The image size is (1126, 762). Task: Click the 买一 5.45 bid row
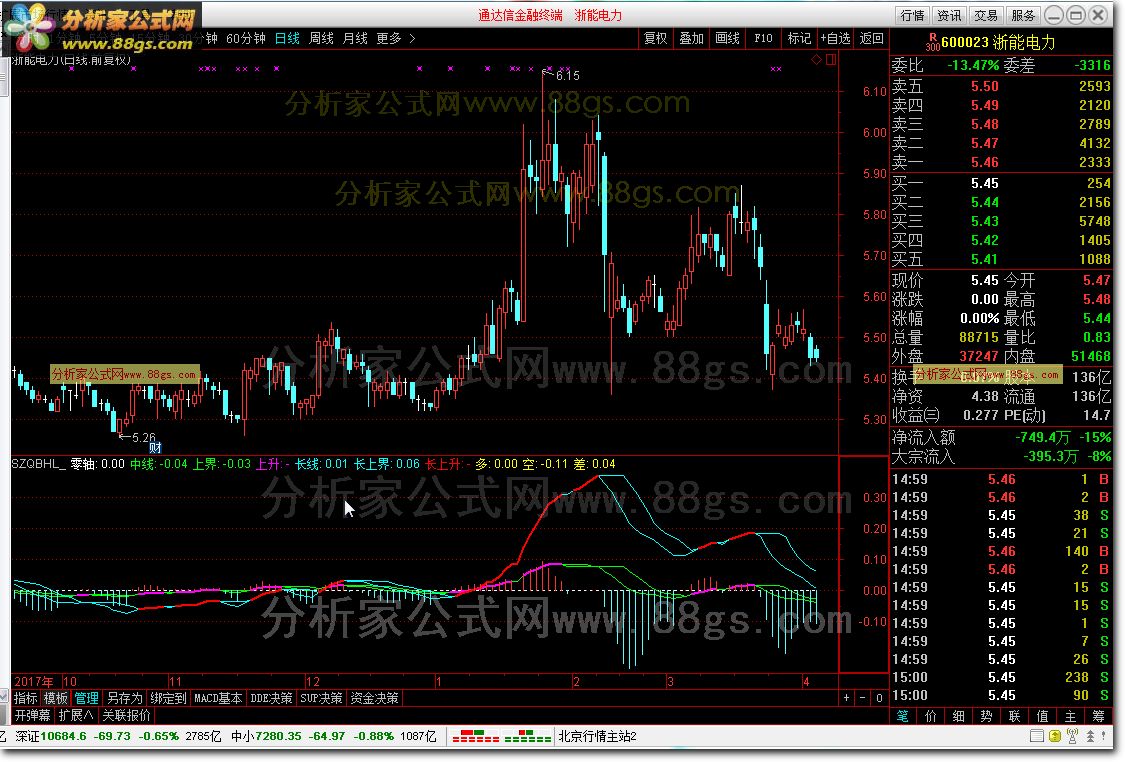pyautogui.click(x=1001, y=183)
